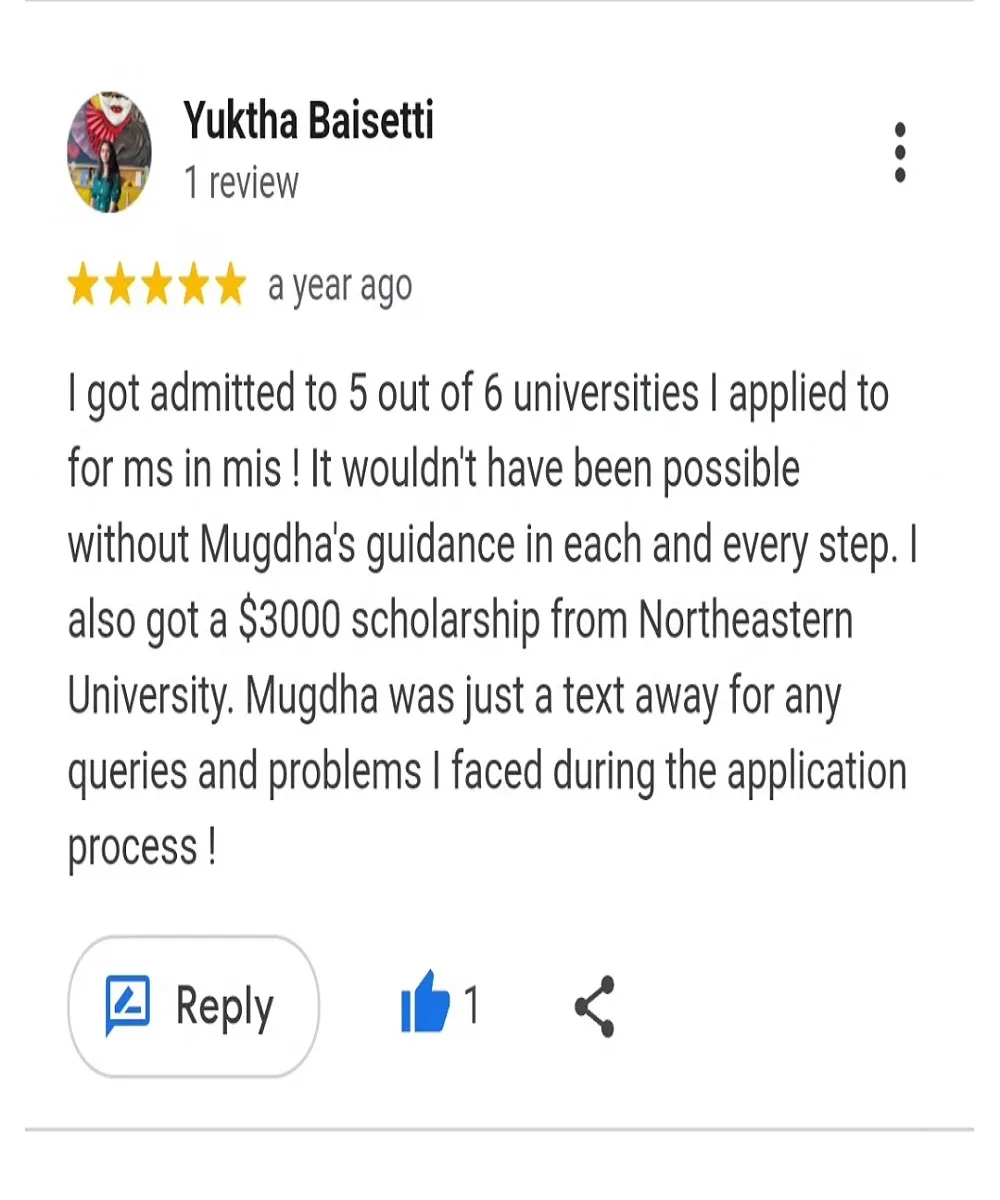Click the "1 review" count text
The height and width of the screenshot is (1200, 1000).
[241, 183]
